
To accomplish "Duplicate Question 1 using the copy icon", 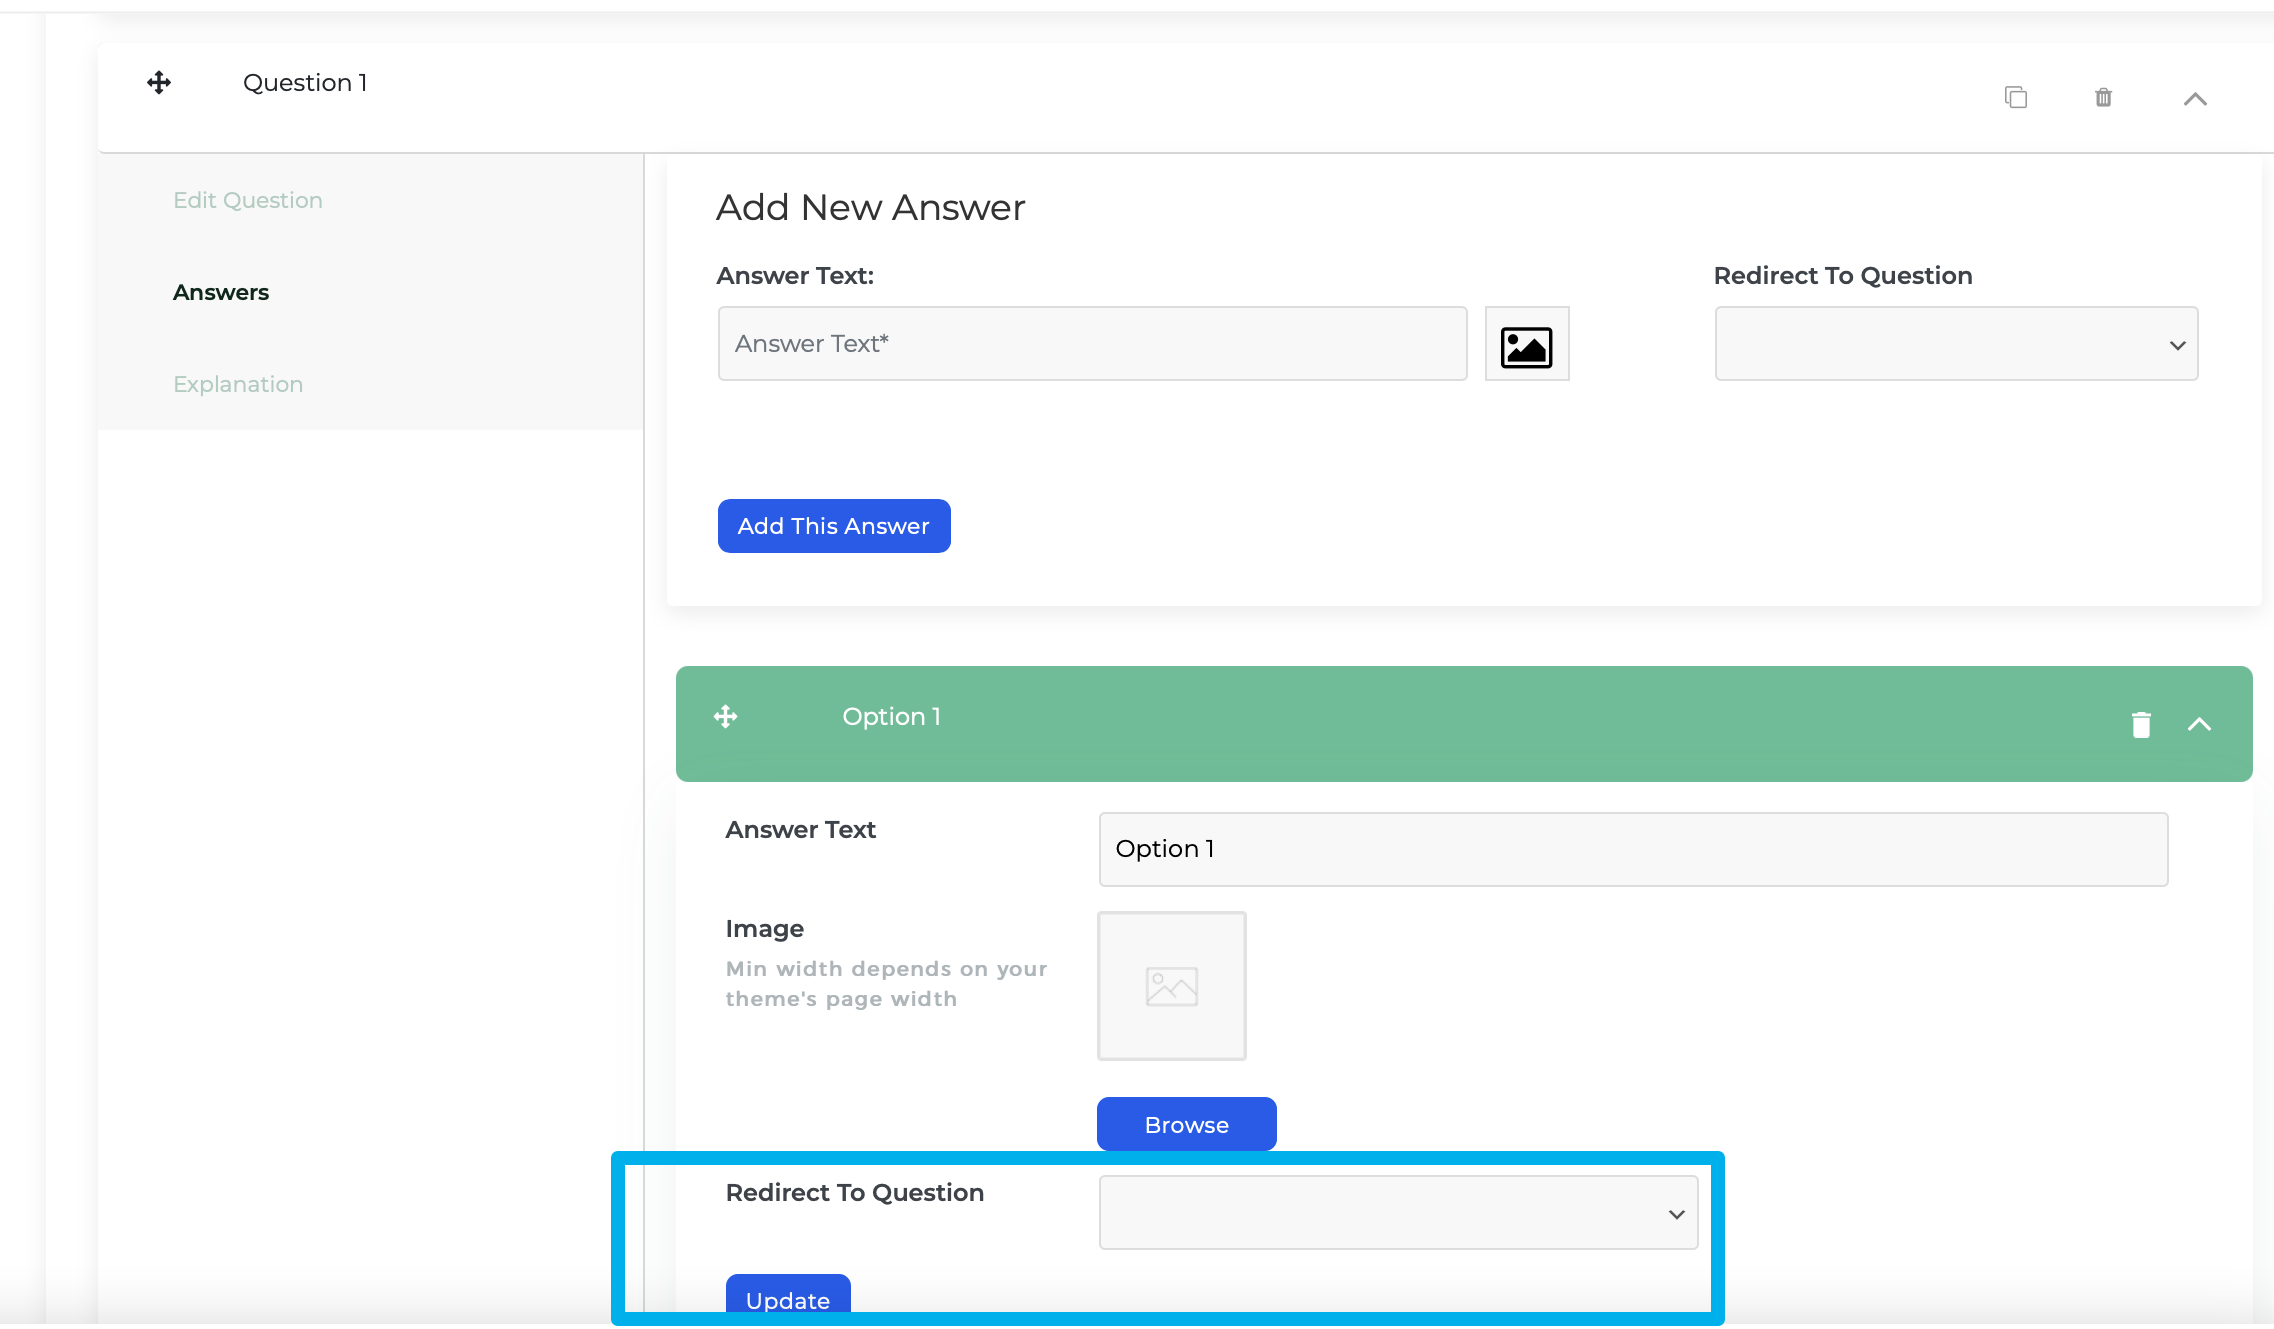I will [x=2014, y=97].
